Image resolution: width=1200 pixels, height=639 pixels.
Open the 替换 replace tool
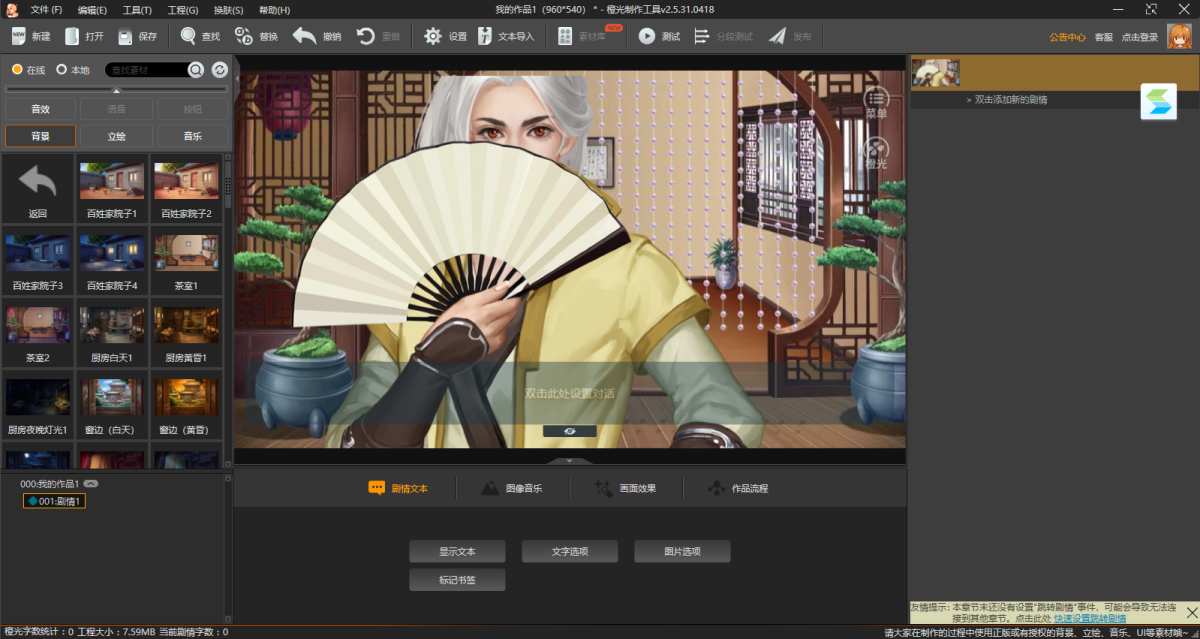click(254, 36)
